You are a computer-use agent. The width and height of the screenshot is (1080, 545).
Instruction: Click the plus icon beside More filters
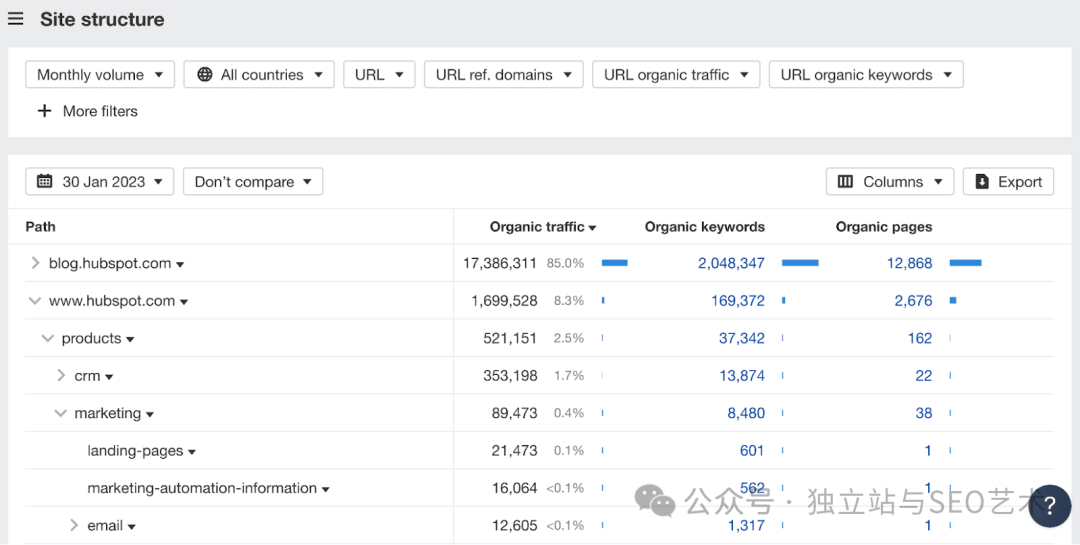coord(44,111)
